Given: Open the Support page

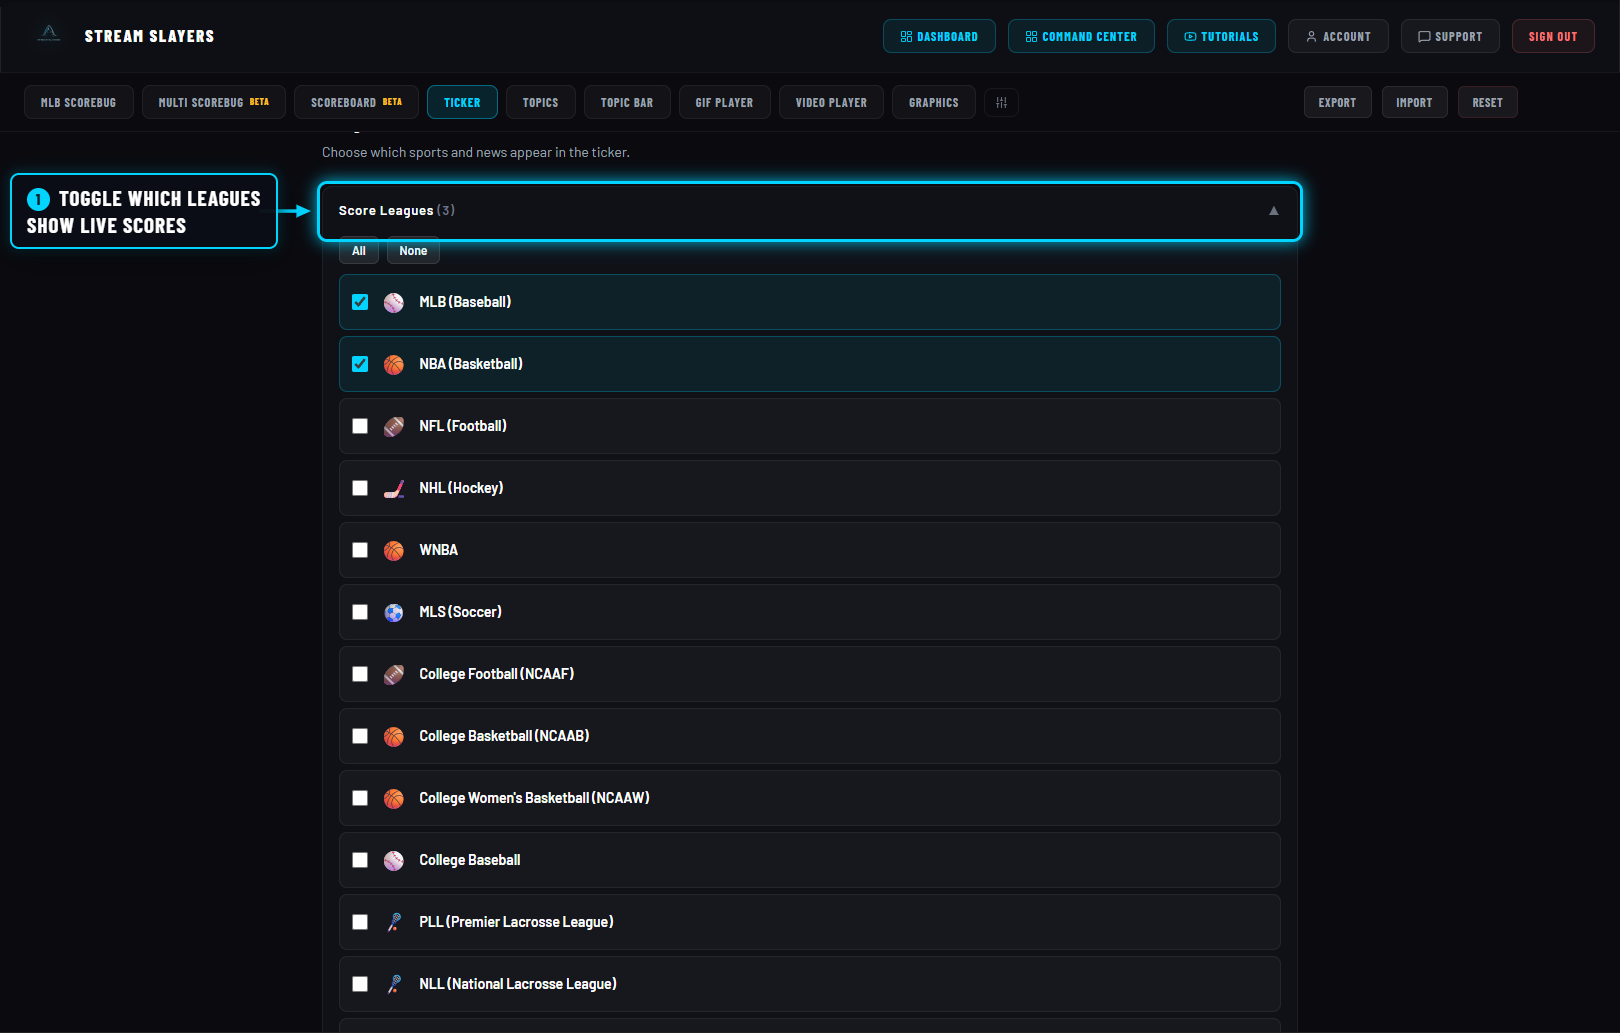Looking at the screenshot, I should point(1450,36).
